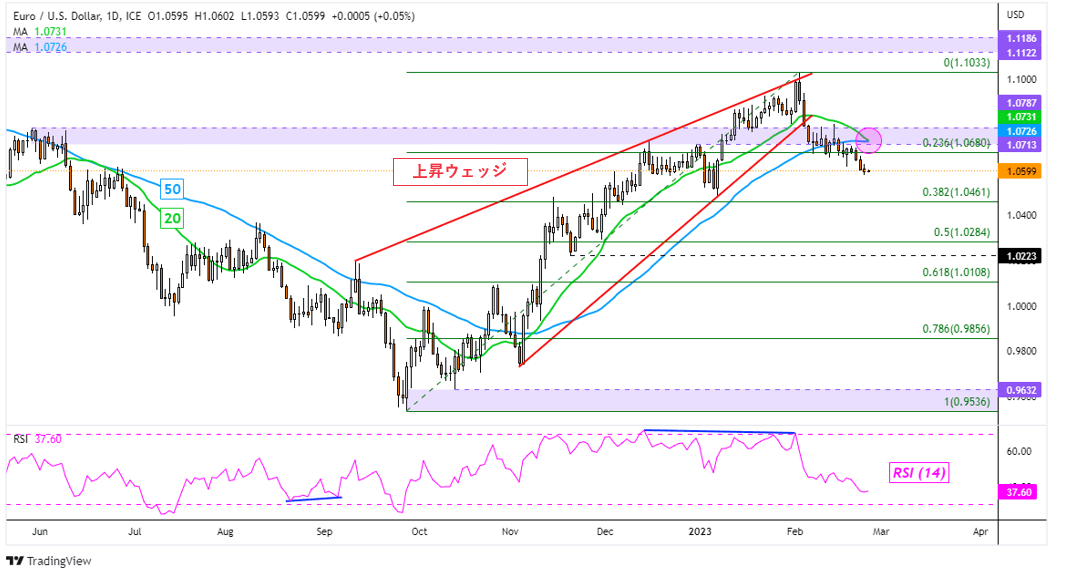Click the USD currency label
Screen dimensions: 1066x580
tap(1015, 15)
